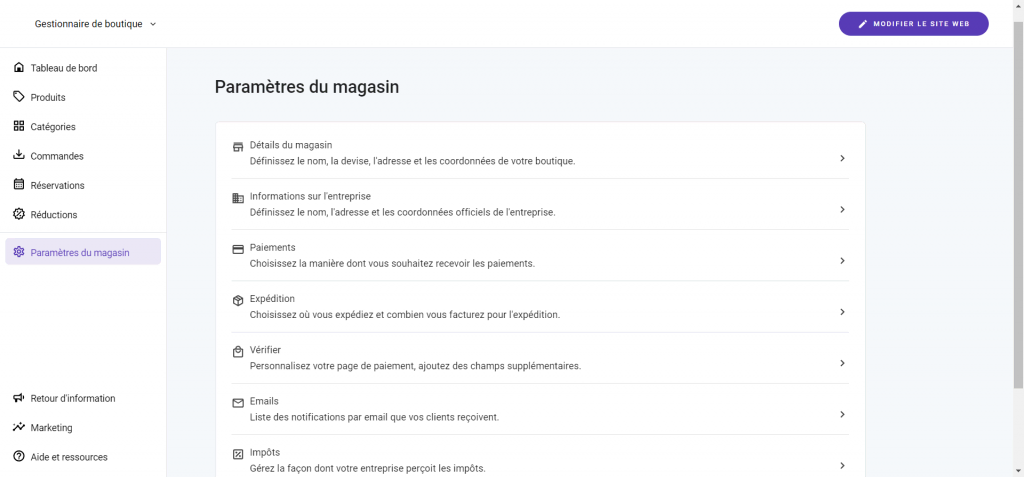The width and height of the screenshot is (1024, 477).
Task: Click the Aide et ressources question icon
Action: pyautogui.click(x=19, y=457)
